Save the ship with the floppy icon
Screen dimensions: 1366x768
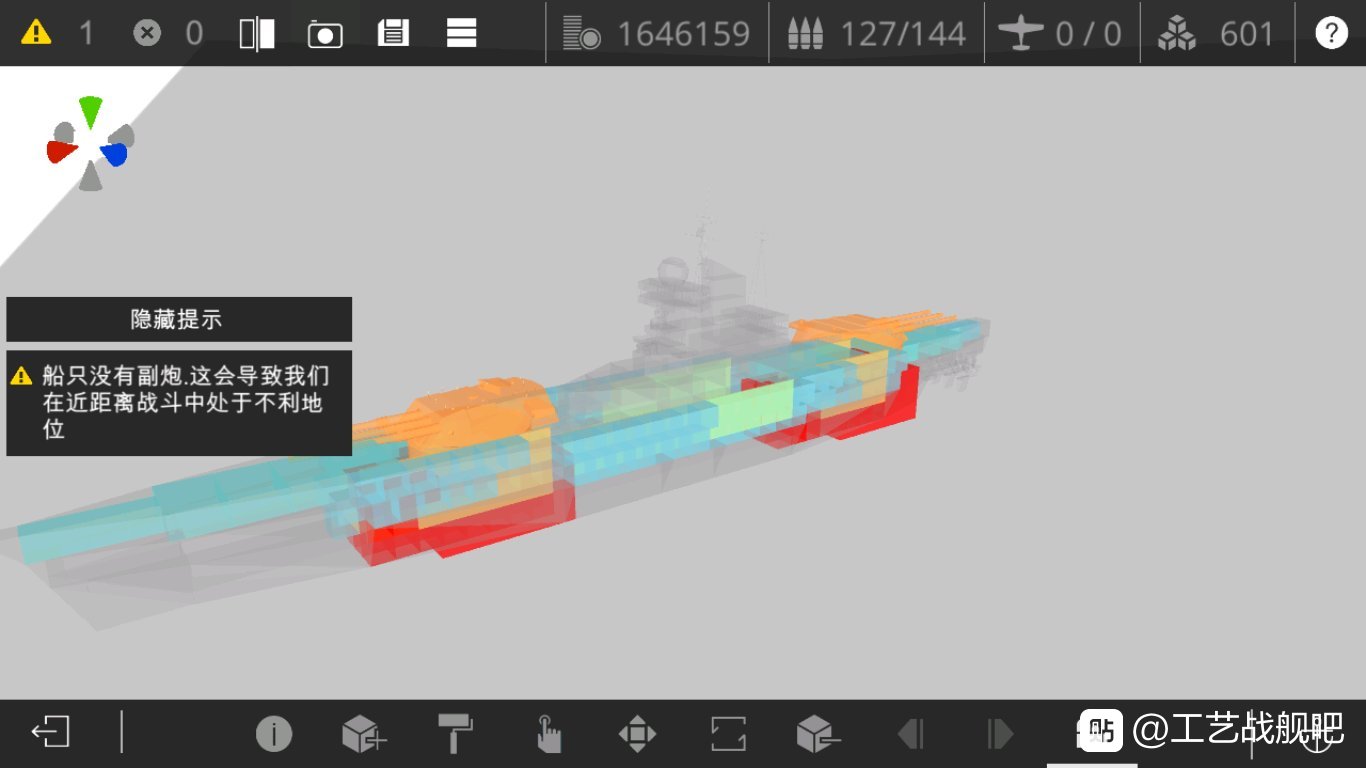pyautogui.click(x=393, y=33)
